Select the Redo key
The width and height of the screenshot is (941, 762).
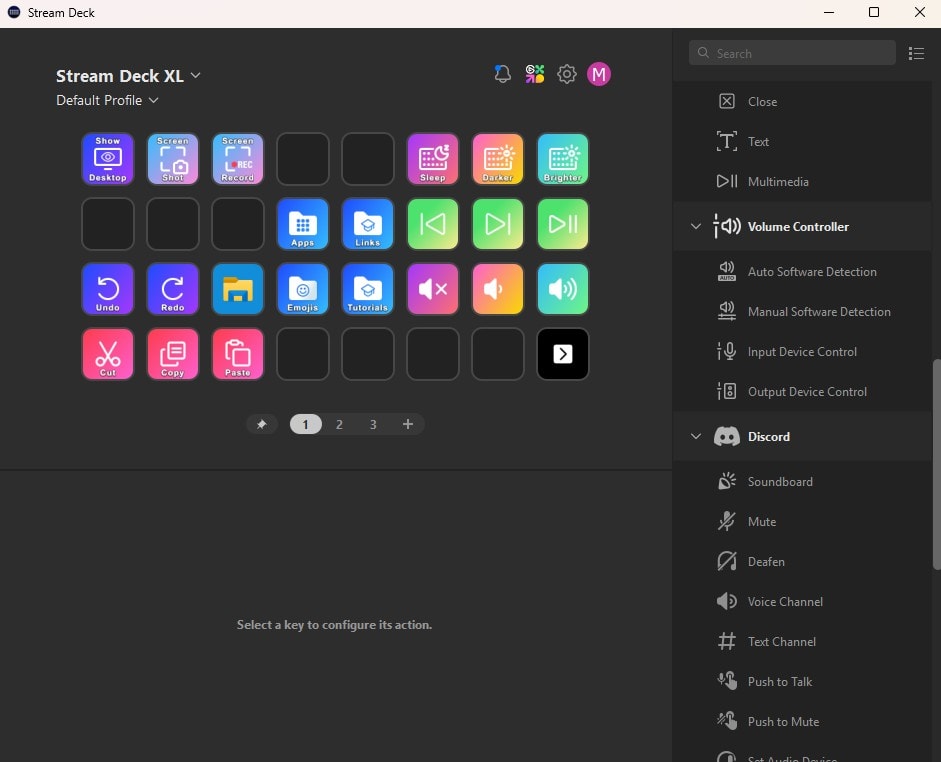pos(173,289)
